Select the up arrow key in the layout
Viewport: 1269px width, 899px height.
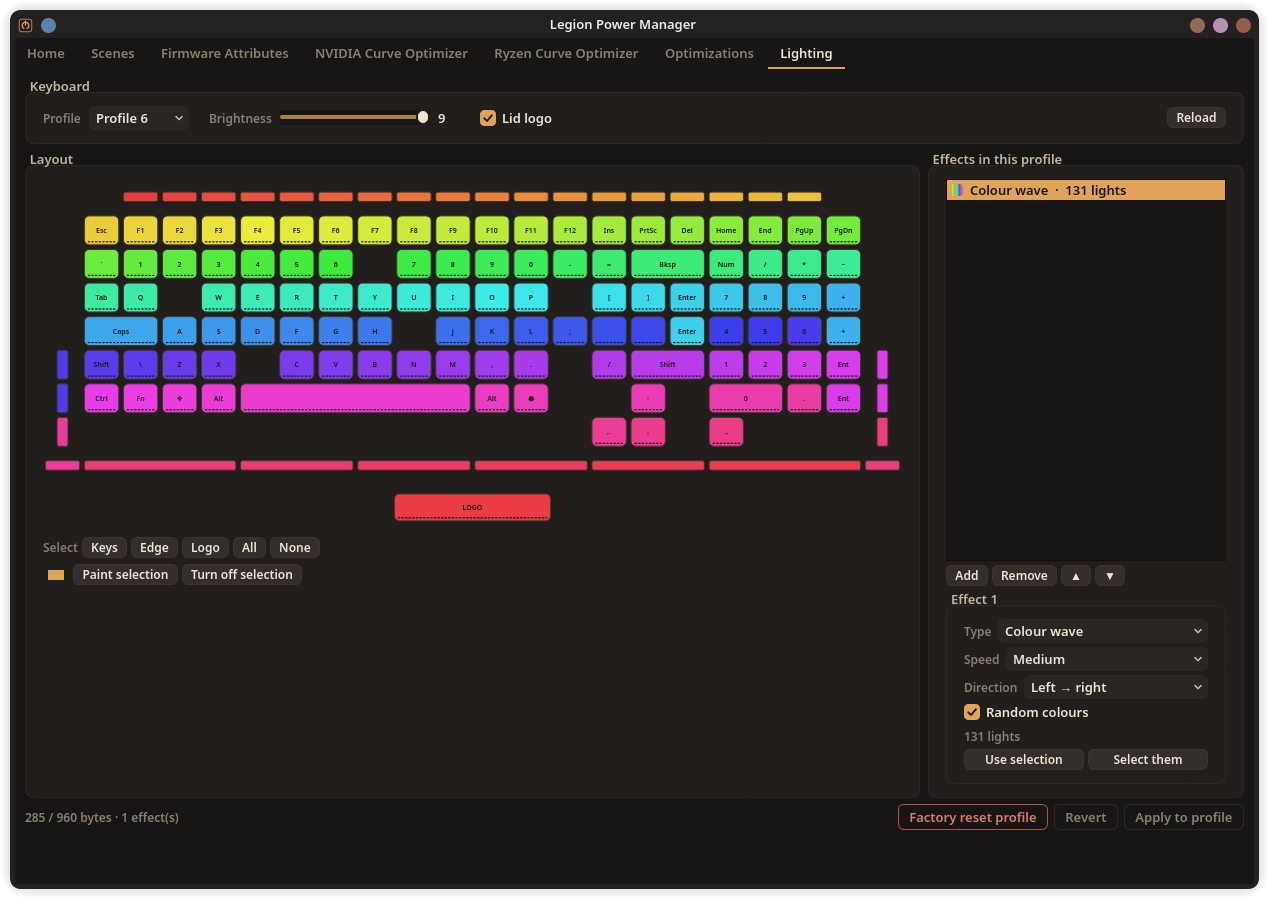(648, 398)
